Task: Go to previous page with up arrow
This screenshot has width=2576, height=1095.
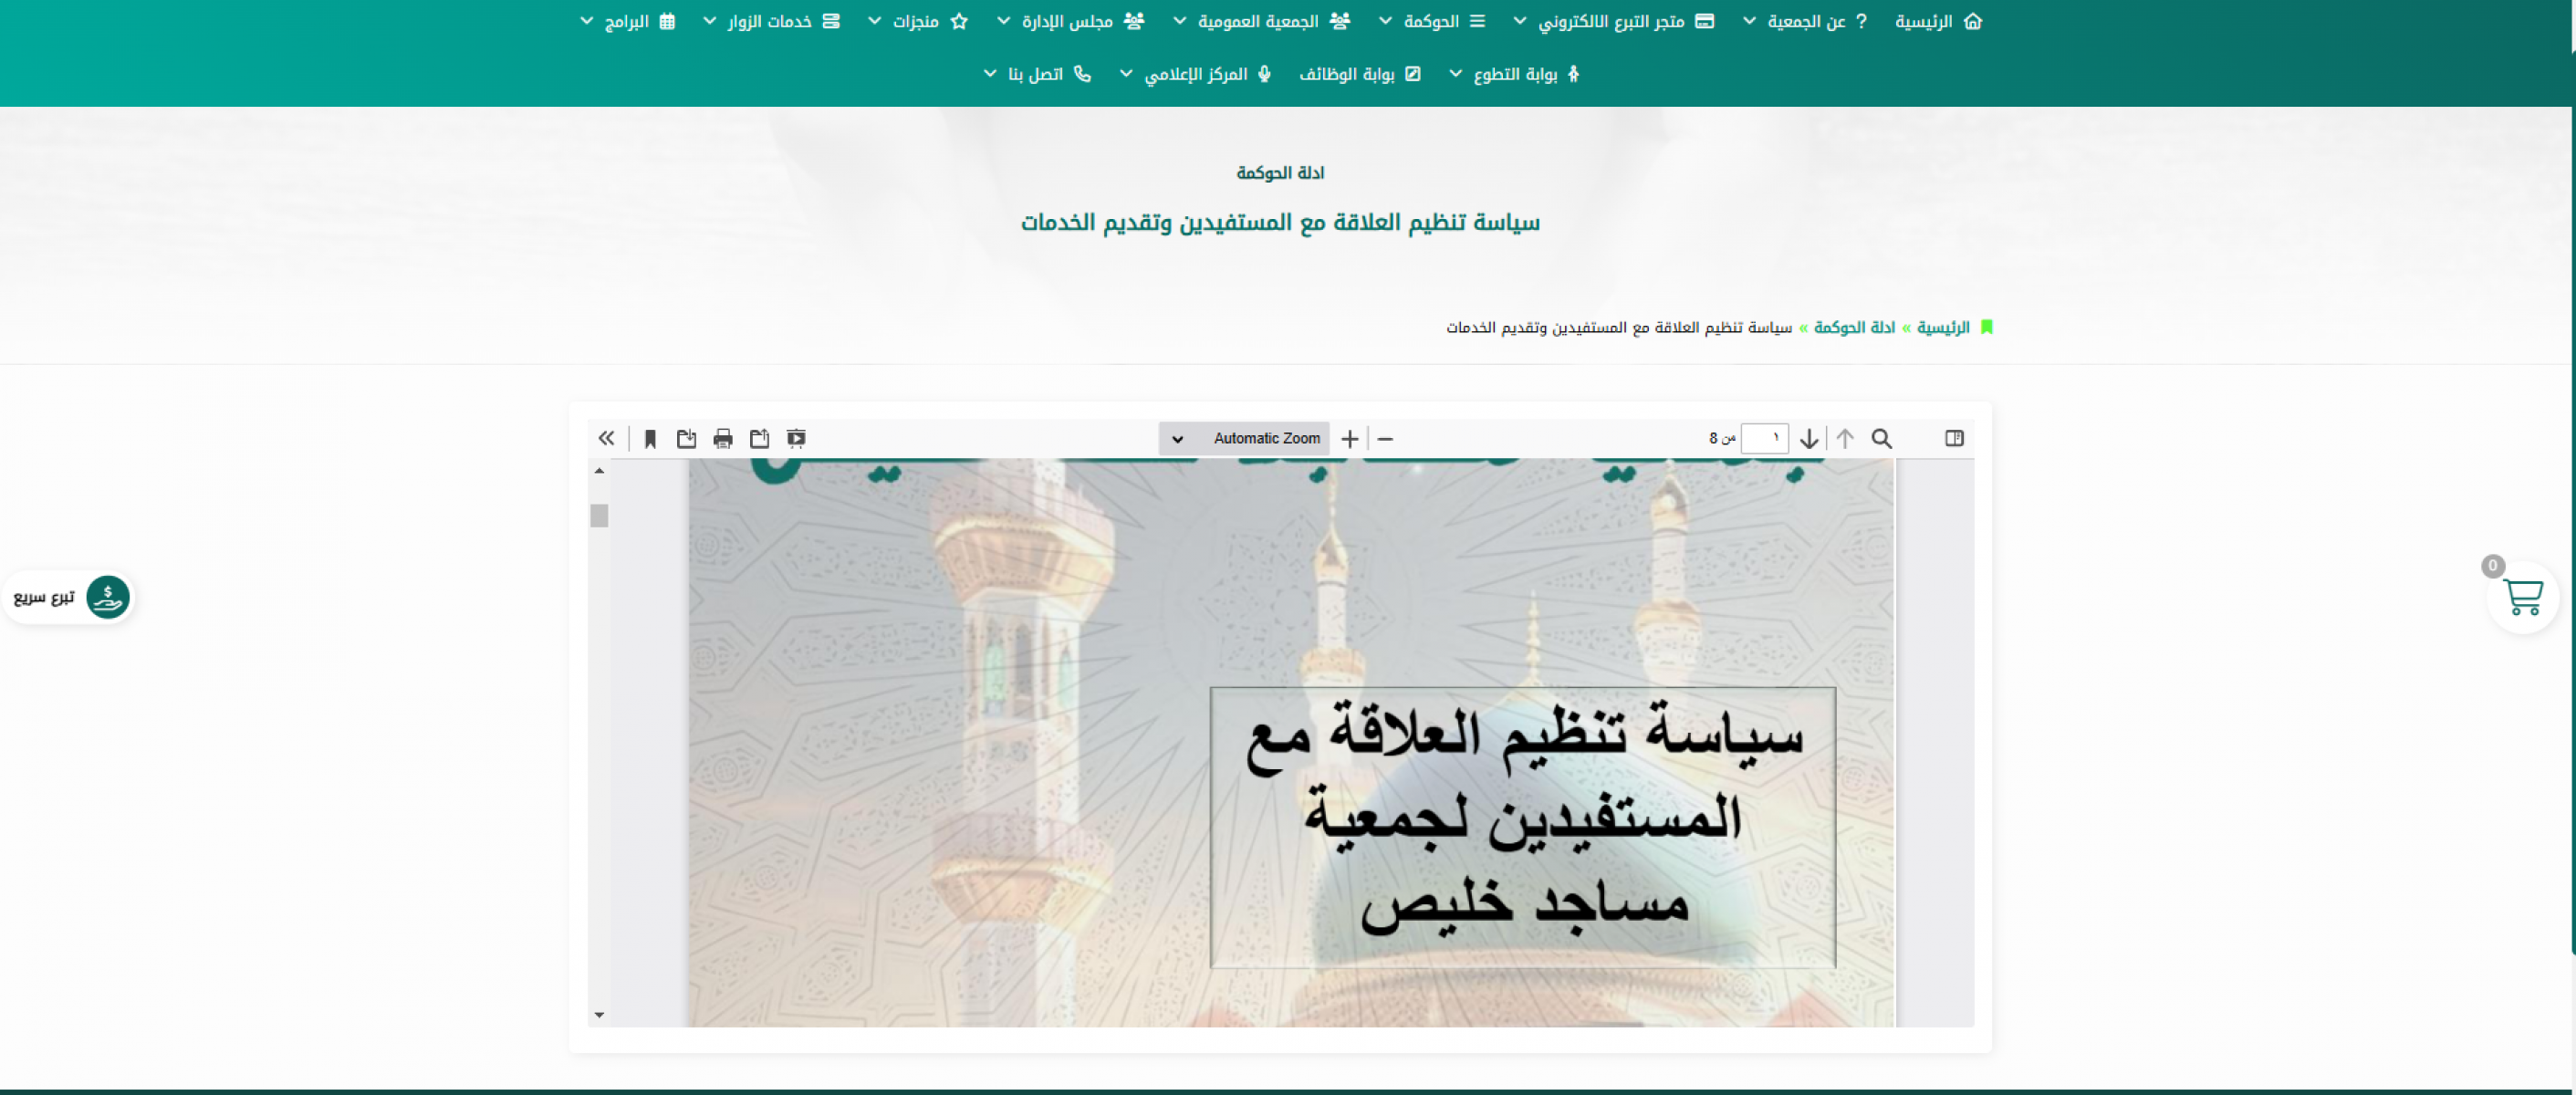Action: 1845,438
